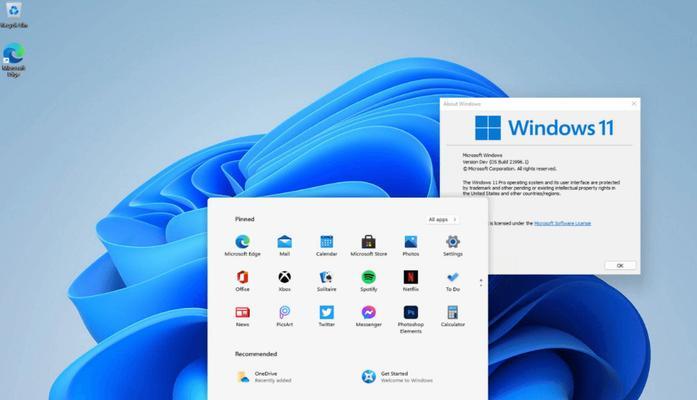Launch Netflix
Viewport: 697px width, 400px height.
(411, 280)
